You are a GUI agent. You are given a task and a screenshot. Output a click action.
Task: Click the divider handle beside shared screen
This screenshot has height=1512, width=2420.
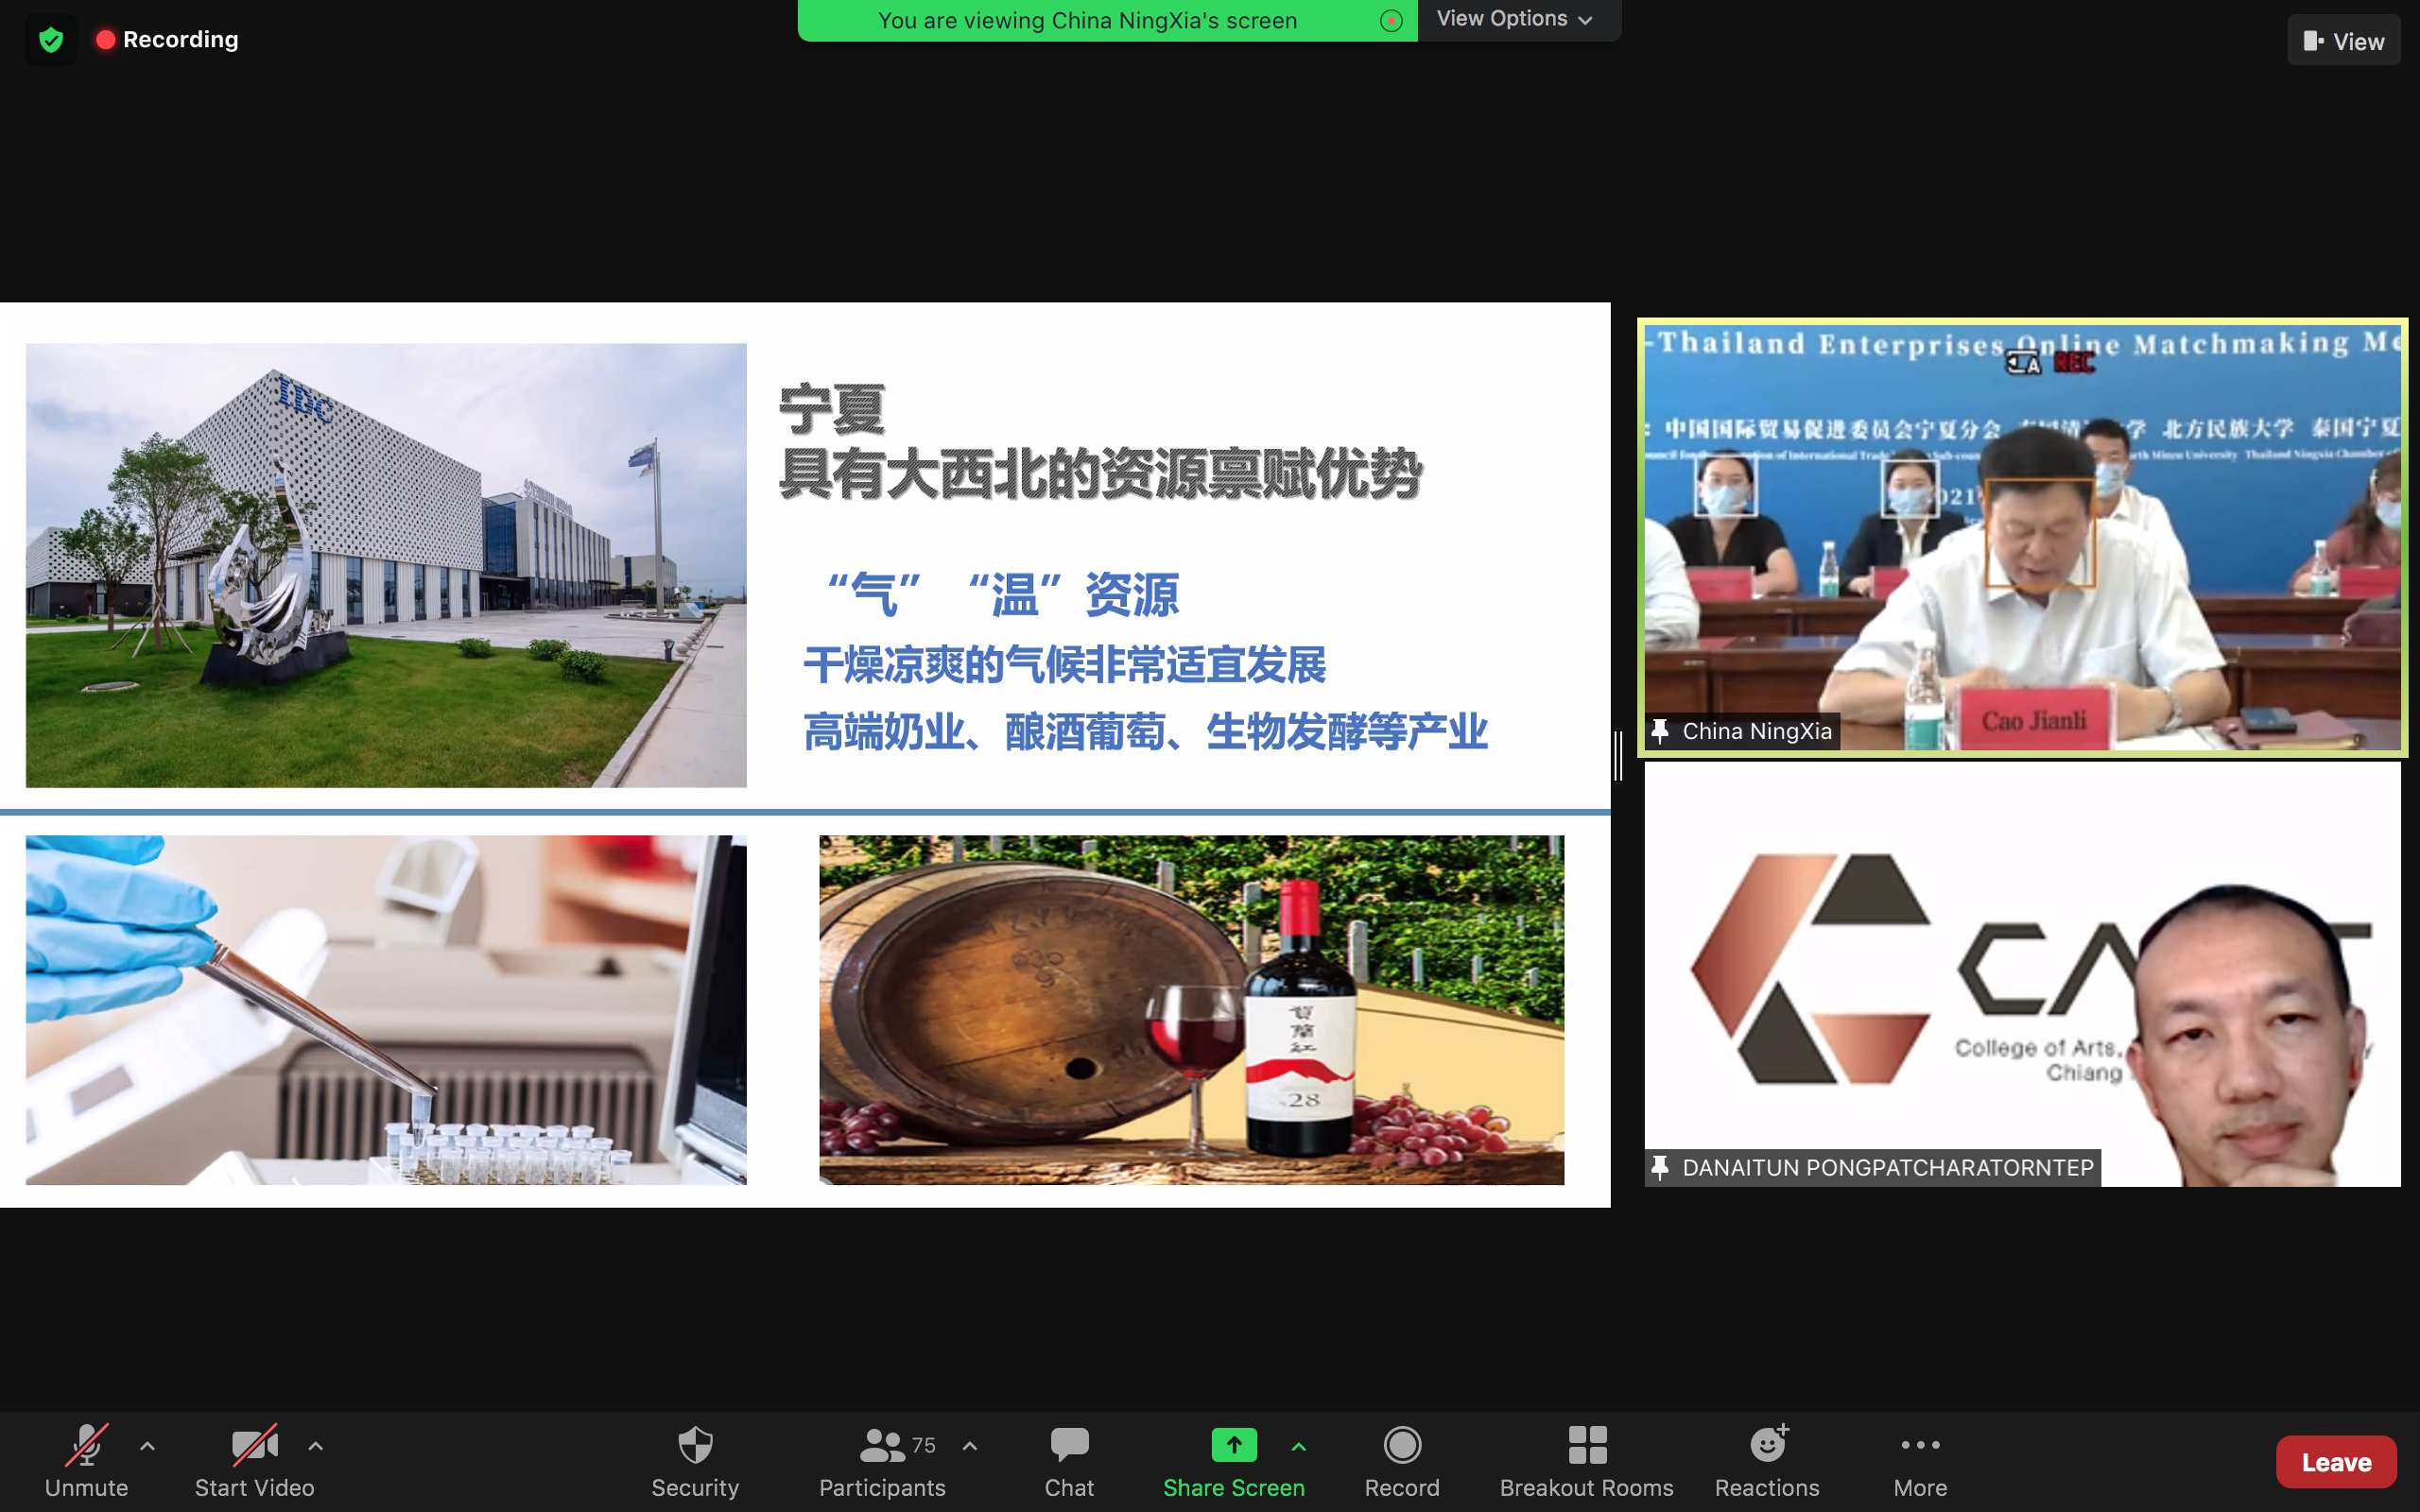pyautogui.click(x=1618, y=755)
